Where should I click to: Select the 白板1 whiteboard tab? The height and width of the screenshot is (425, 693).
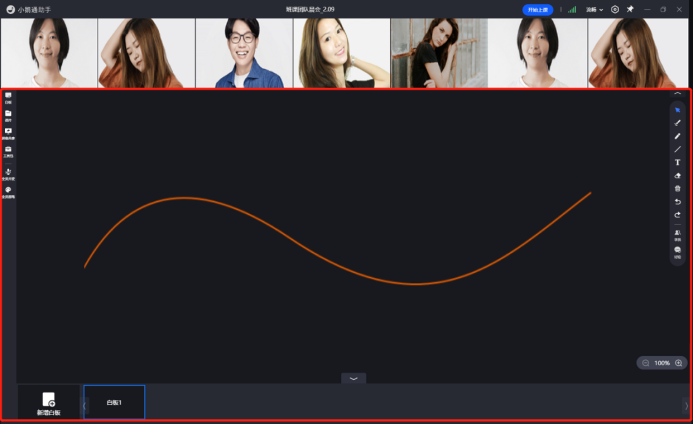click(x=114, y=402)
